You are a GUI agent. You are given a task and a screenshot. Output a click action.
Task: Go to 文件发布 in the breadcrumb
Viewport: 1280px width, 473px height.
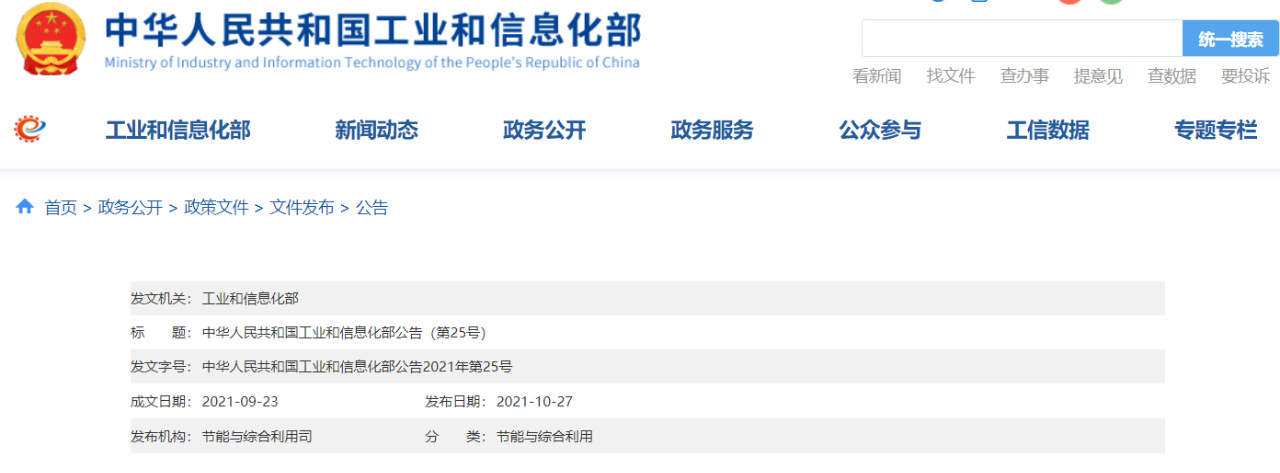click(x=302, y=208)
